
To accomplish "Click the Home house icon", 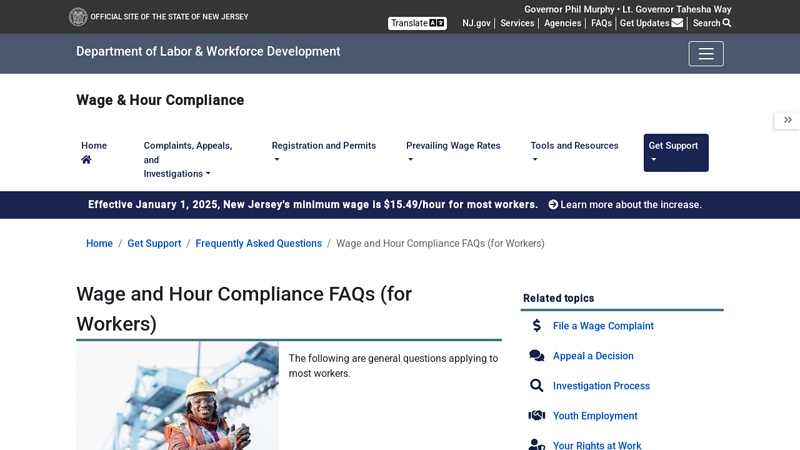I will [x=86, y=160].
